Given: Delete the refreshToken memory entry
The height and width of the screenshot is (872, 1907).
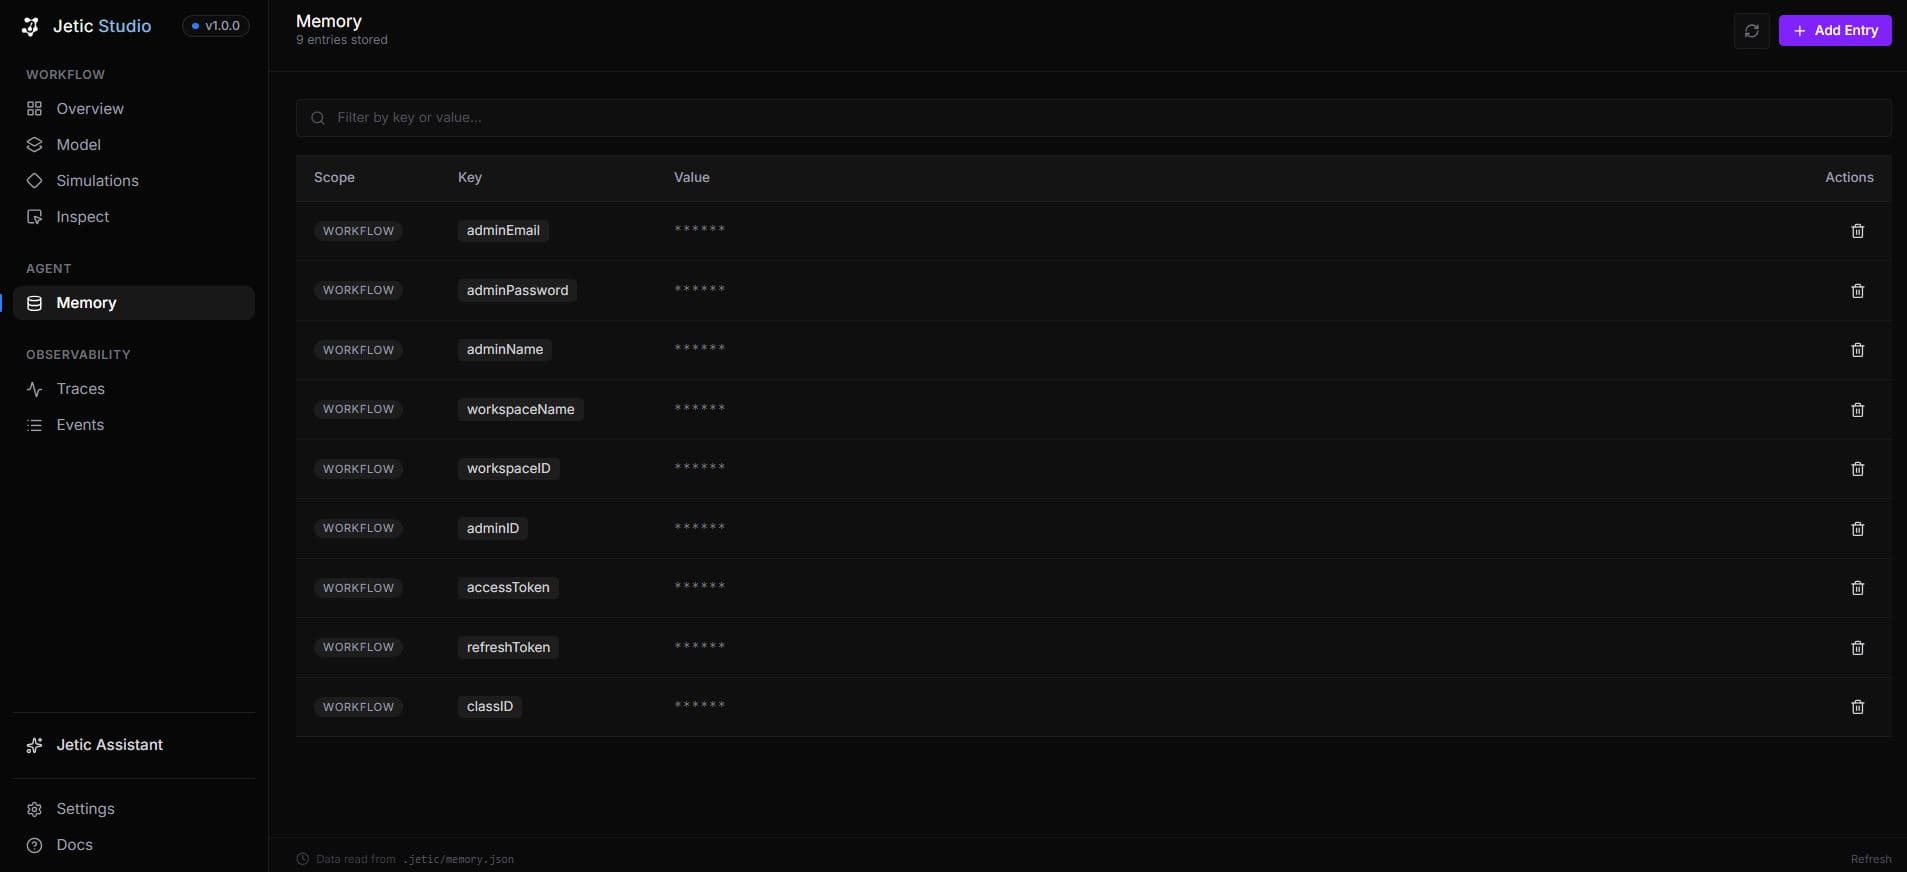Looking at the screenshot, I should pos(1857,648).
